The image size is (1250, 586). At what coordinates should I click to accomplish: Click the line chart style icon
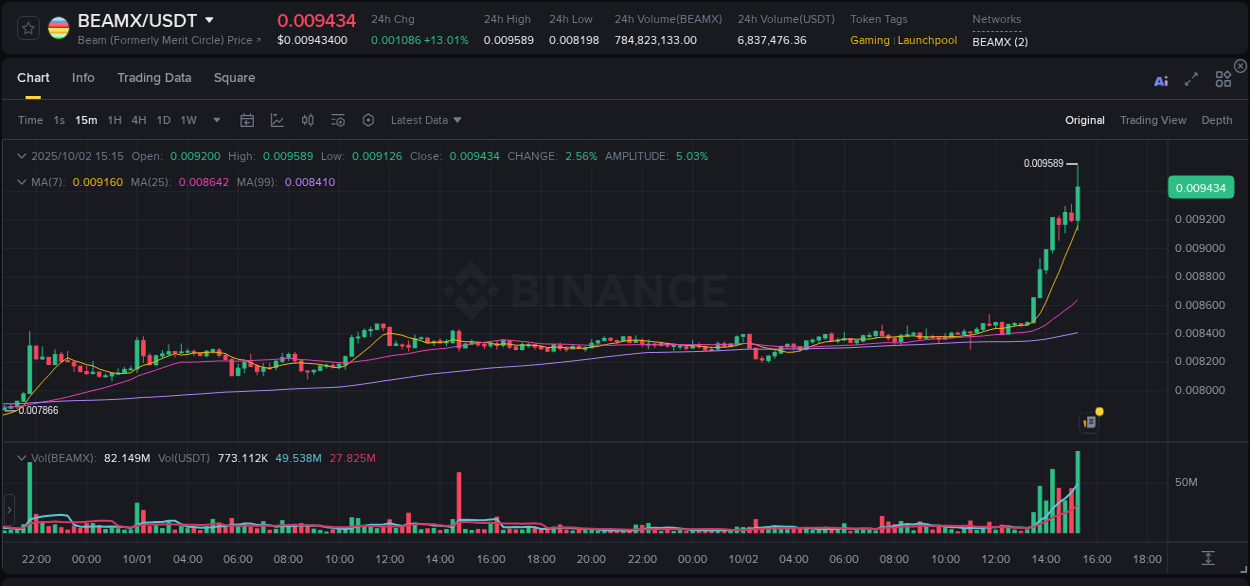277,120
